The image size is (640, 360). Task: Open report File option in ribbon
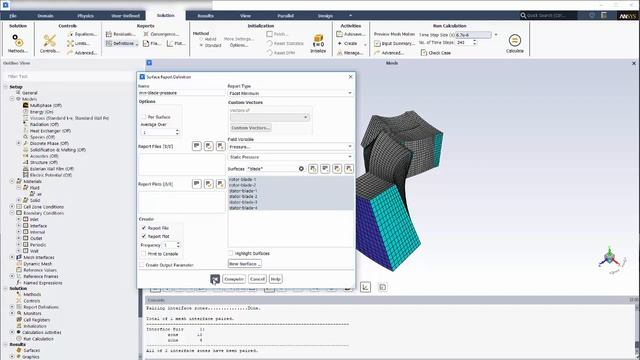tap(151, 43)
